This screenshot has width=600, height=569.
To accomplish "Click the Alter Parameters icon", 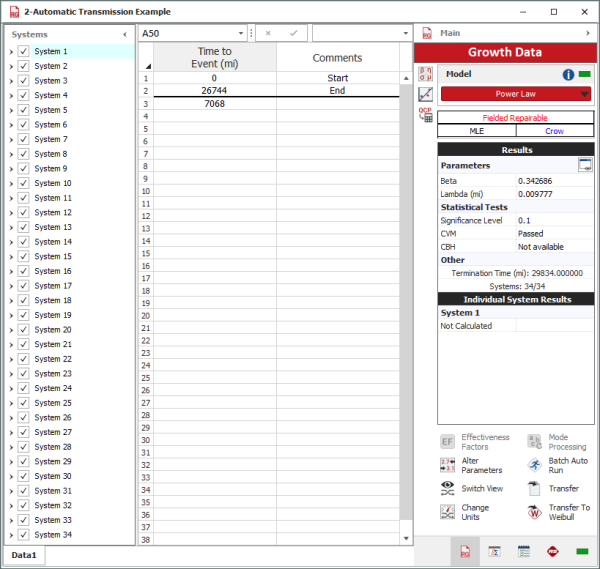I will [x=450, y=466].
